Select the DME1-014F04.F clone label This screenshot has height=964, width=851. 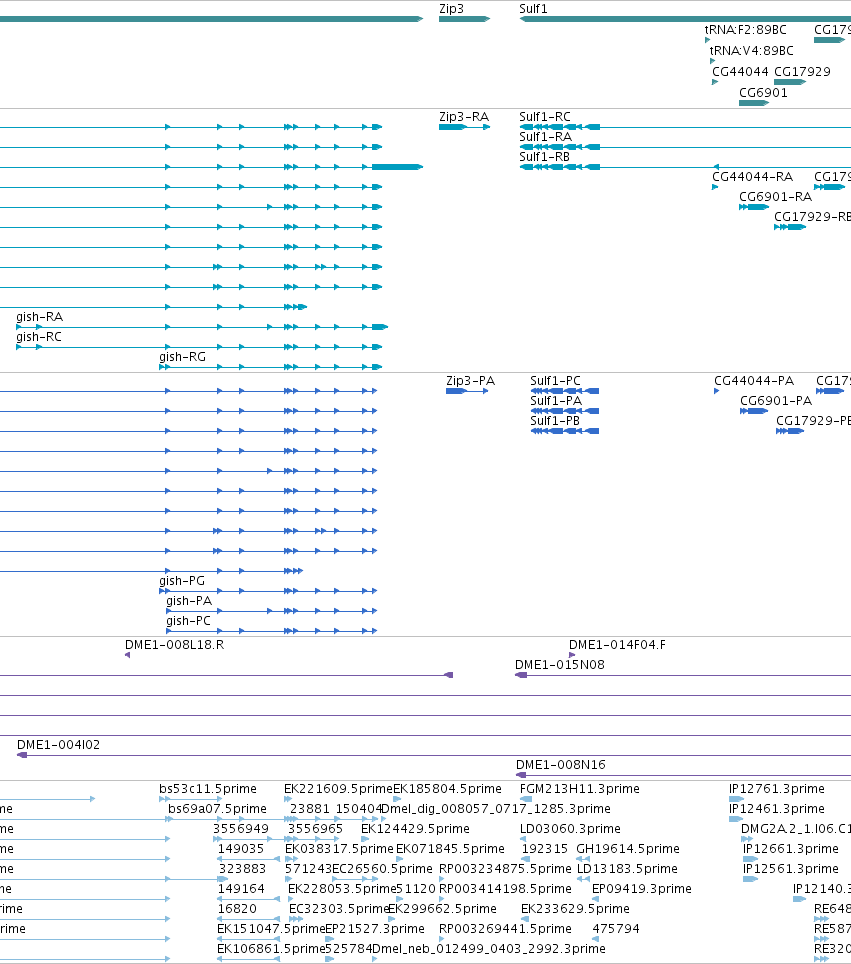[617, 644]
